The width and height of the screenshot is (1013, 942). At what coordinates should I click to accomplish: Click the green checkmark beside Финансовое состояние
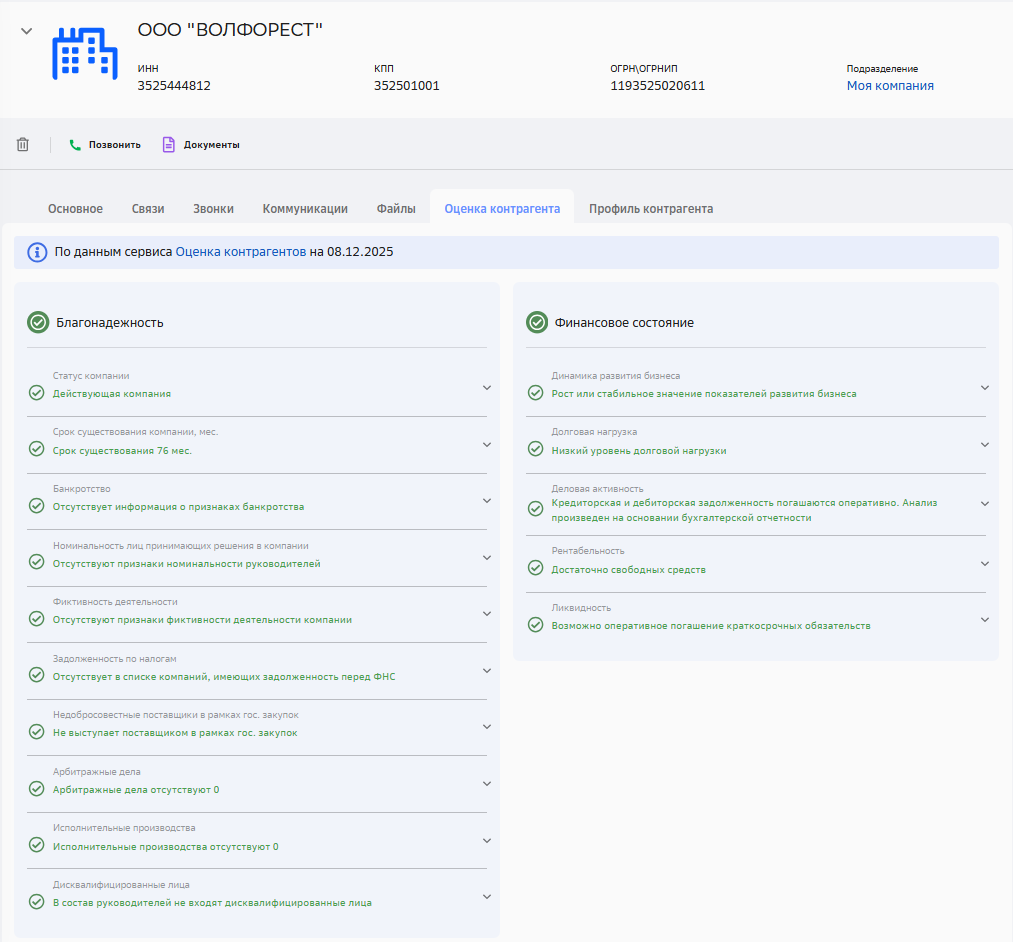tap(537, 322)
